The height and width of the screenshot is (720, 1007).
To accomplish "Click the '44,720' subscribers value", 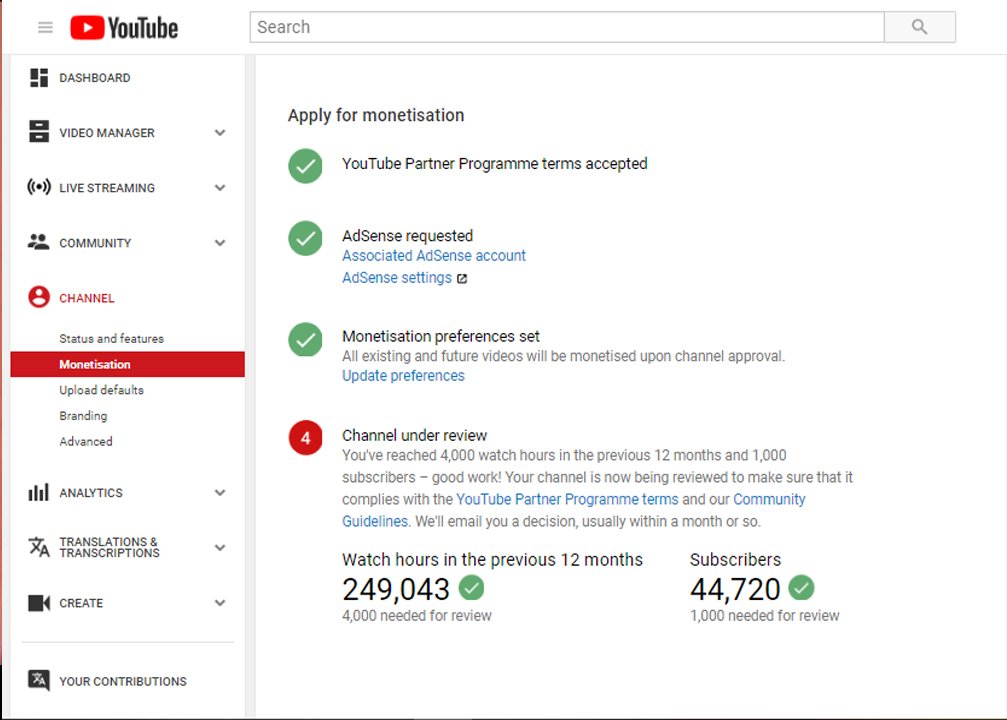I will click(735, 589).
